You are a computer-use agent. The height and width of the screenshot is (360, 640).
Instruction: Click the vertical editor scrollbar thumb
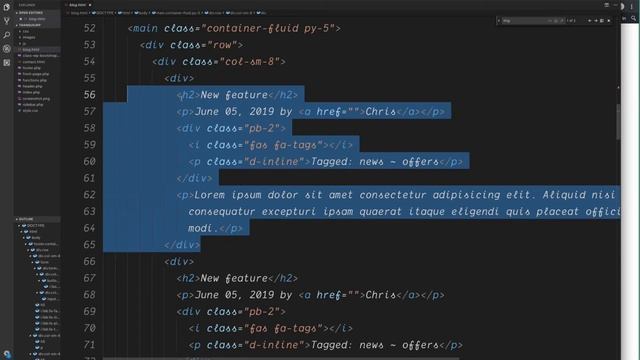pos(618,122)
